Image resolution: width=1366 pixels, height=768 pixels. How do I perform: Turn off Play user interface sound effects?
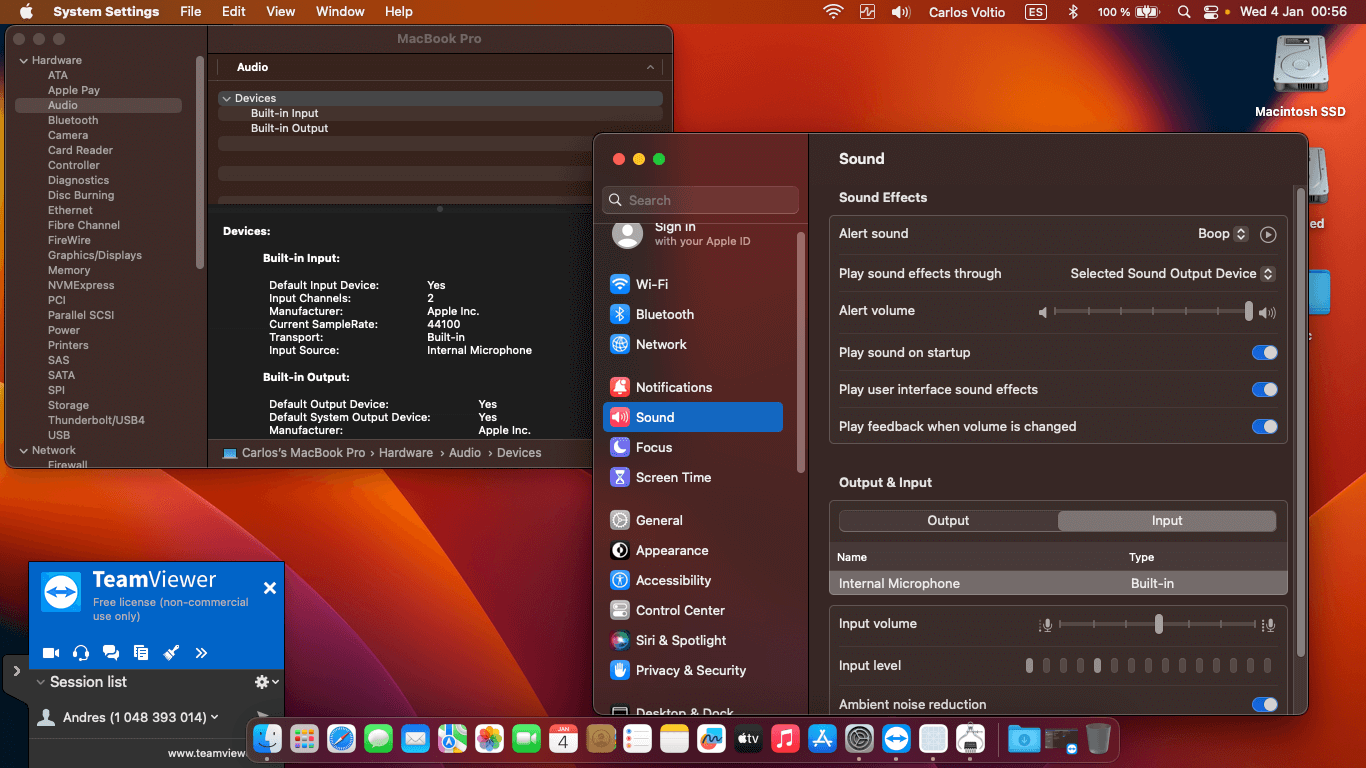(1264, 389)
